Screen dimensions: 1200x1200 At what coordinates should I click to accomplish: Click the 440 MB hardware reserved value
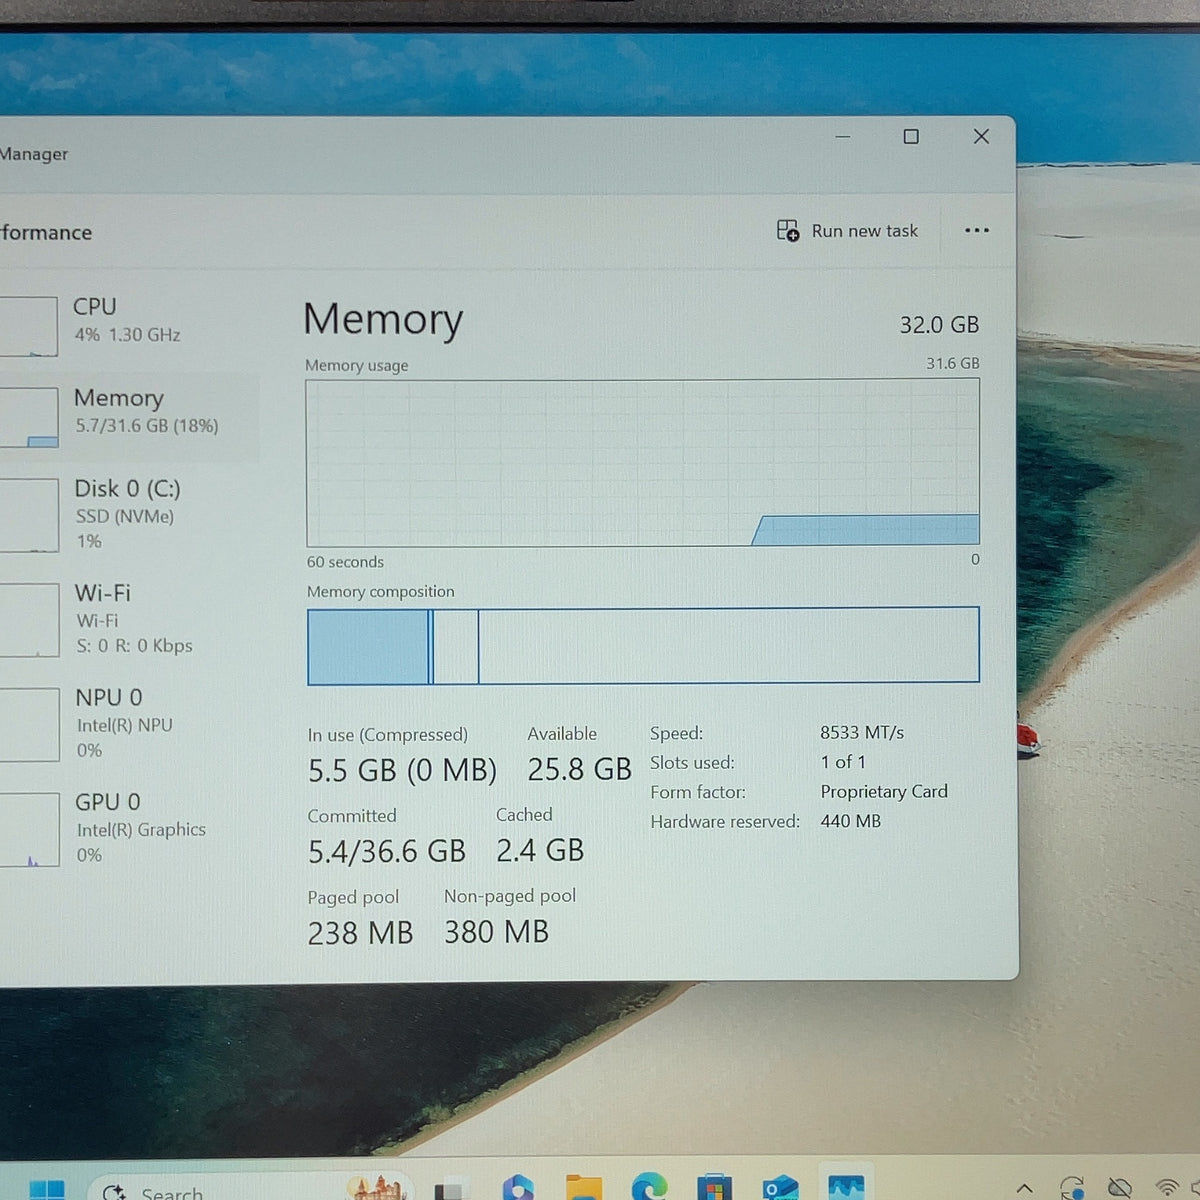851,821
